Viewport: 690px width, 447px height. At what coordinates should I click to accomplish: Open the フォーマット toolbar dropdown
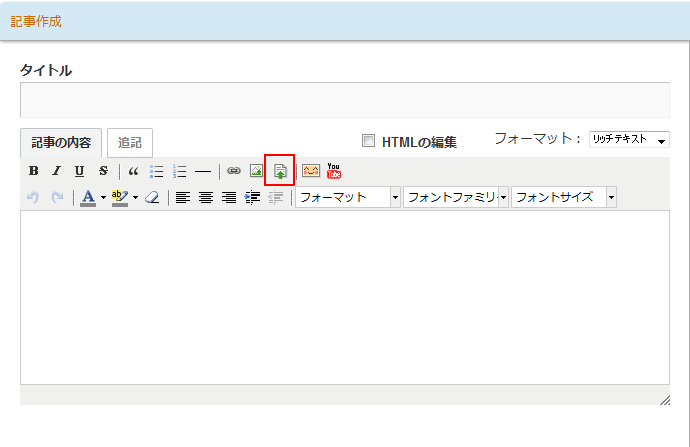tap(348, 197)
